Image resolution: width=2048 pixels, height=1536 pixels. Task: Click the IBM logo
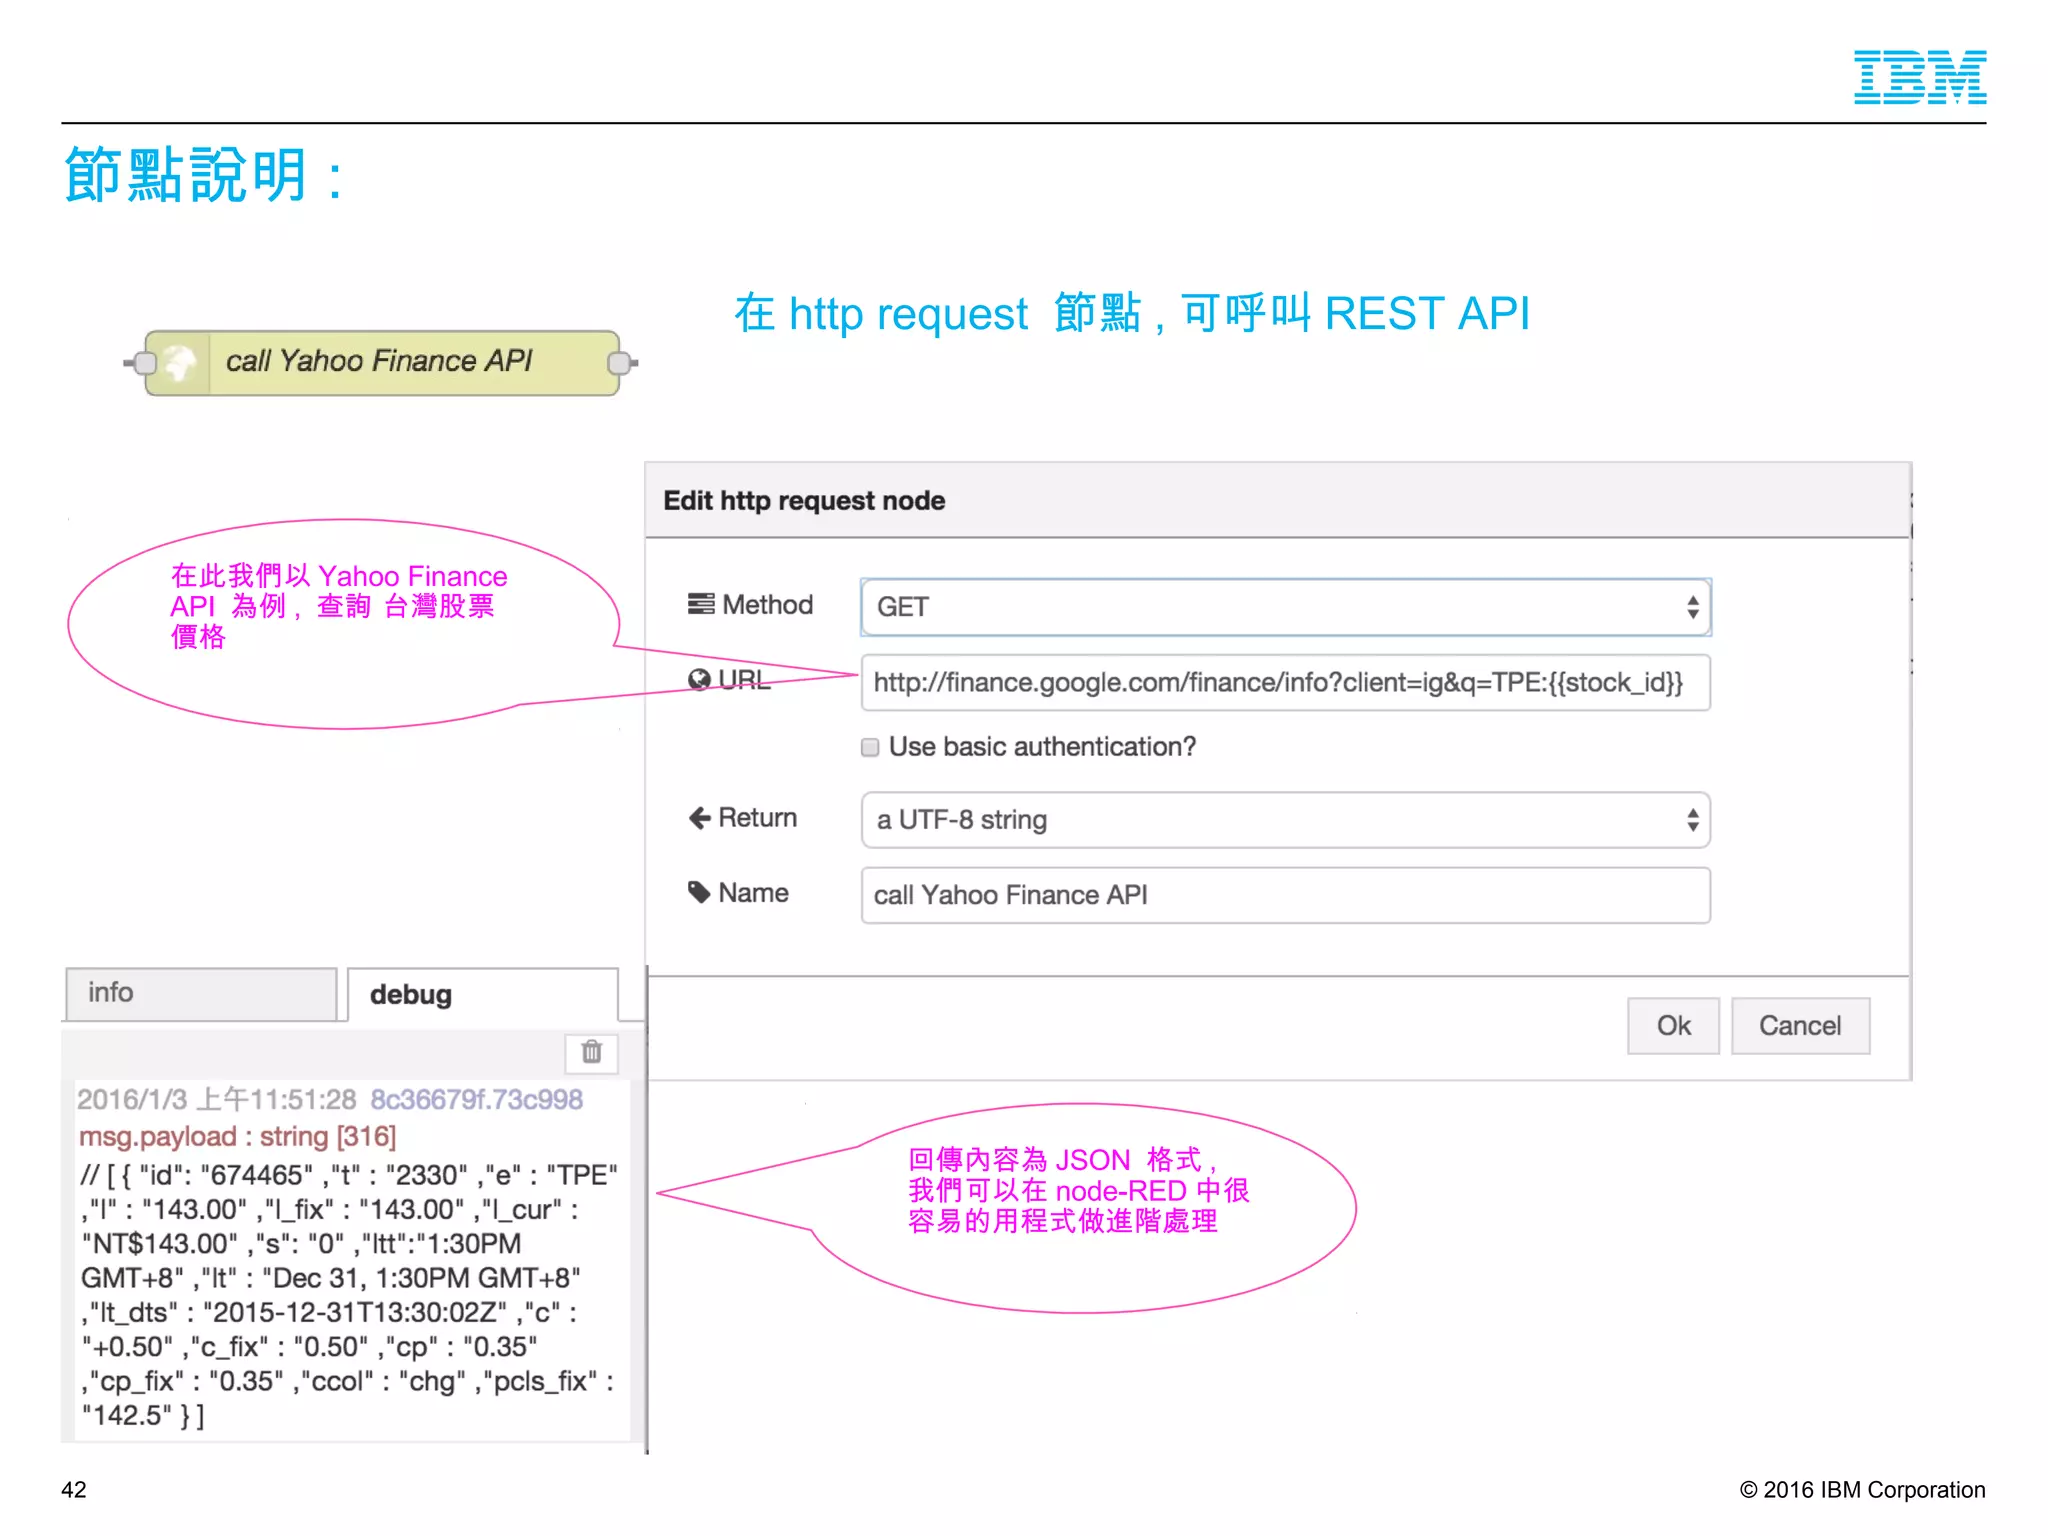pyautogui.click(x=1920, y=77)
